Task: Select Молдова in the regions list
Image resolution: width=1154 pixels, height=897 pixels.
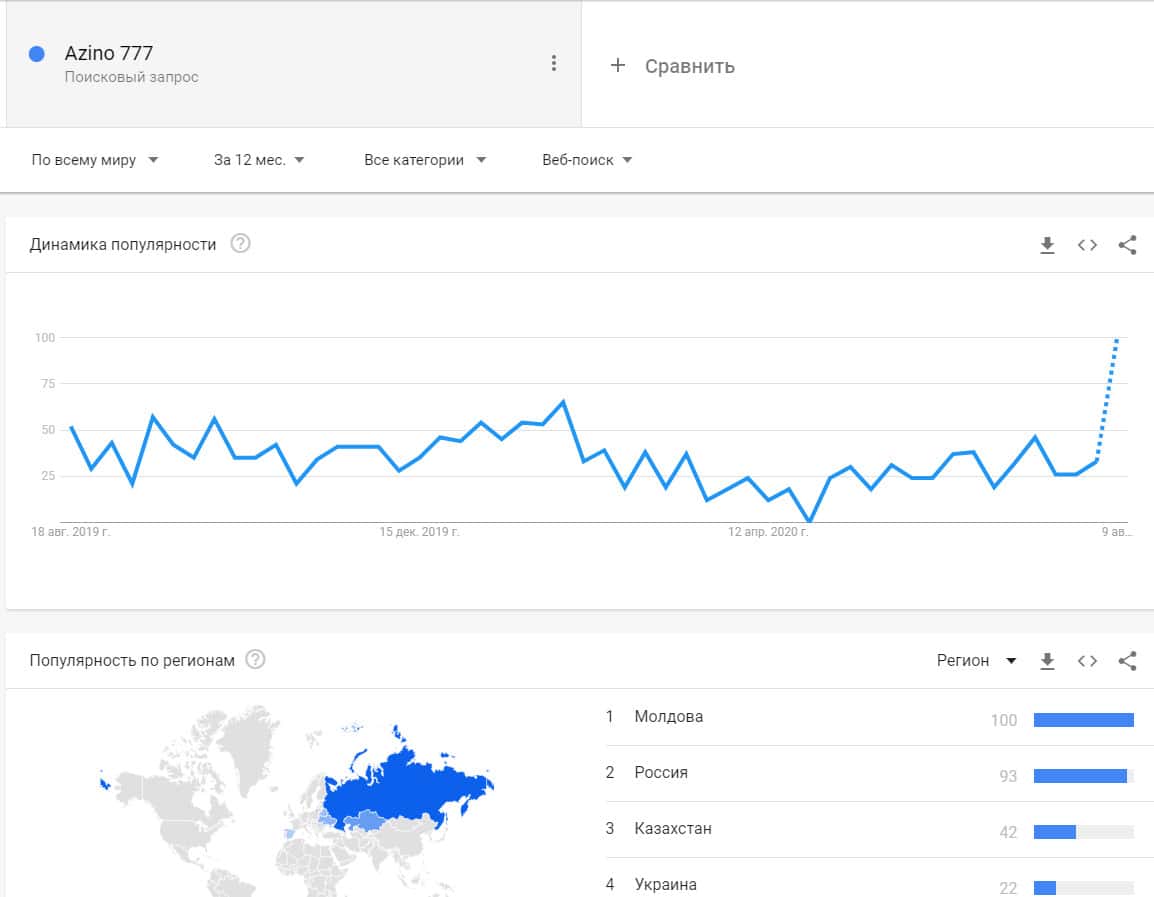Action: pyautogui.click(x=668, y=717)
